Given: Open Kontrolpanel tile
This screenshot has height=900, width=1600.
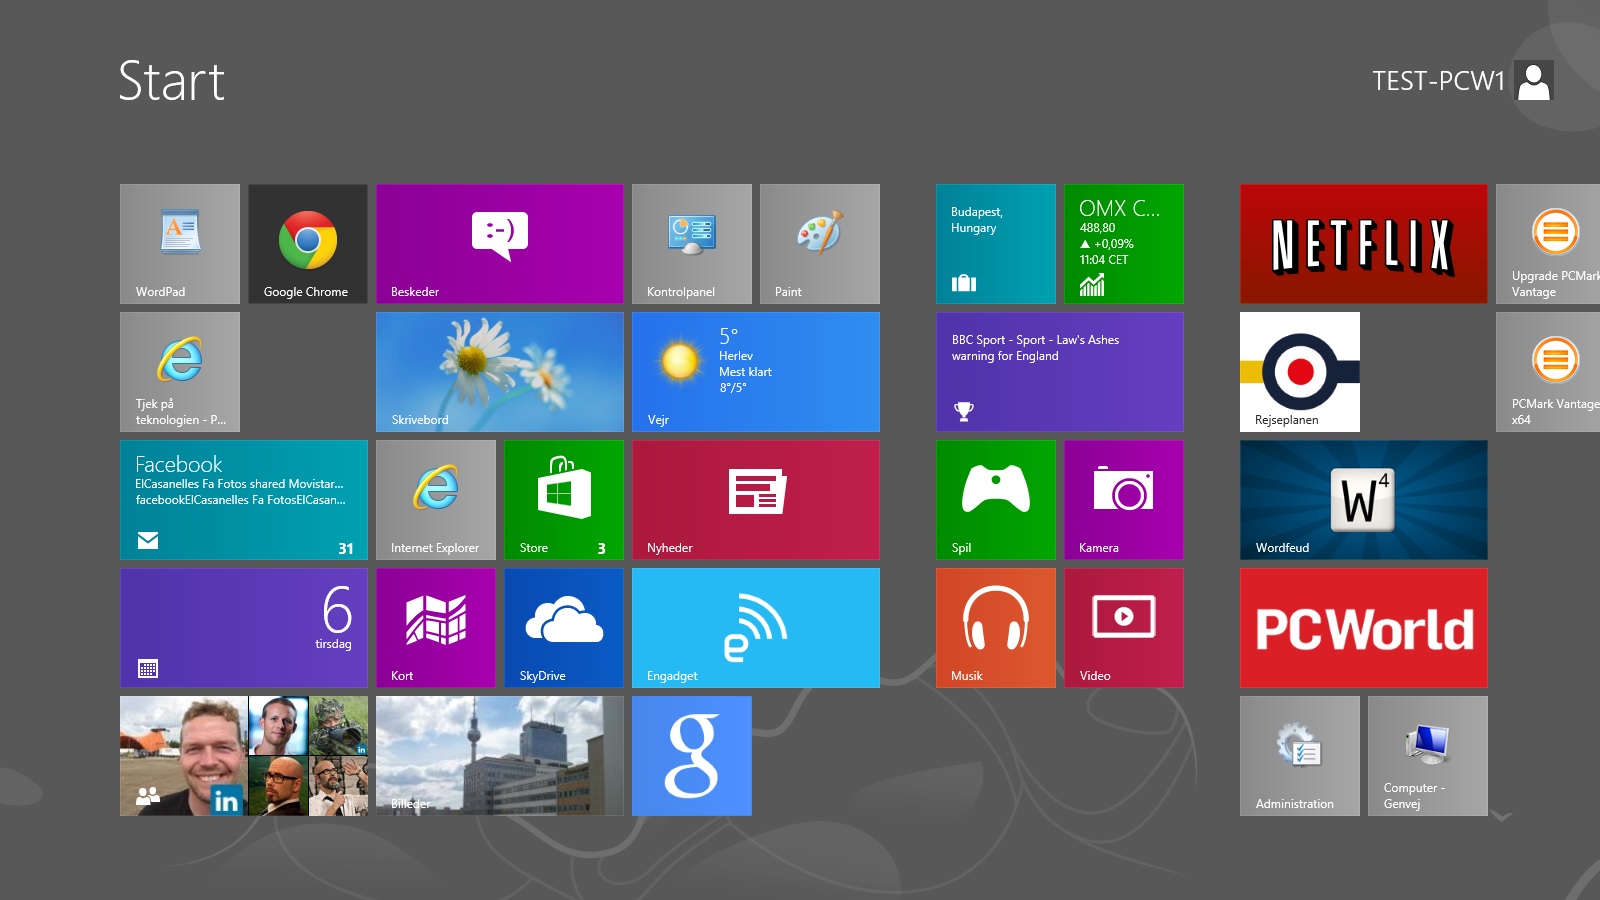Looking at the screenshot, I should click(x=691, y=243).
